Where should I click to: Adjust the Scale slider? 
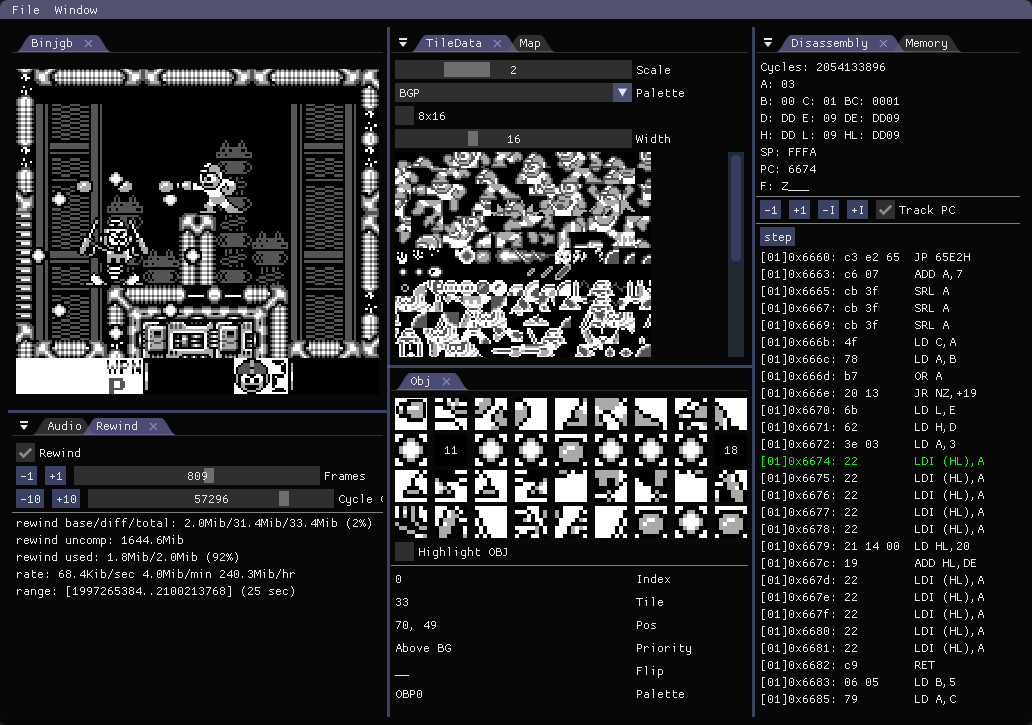(x=513, y=70)
